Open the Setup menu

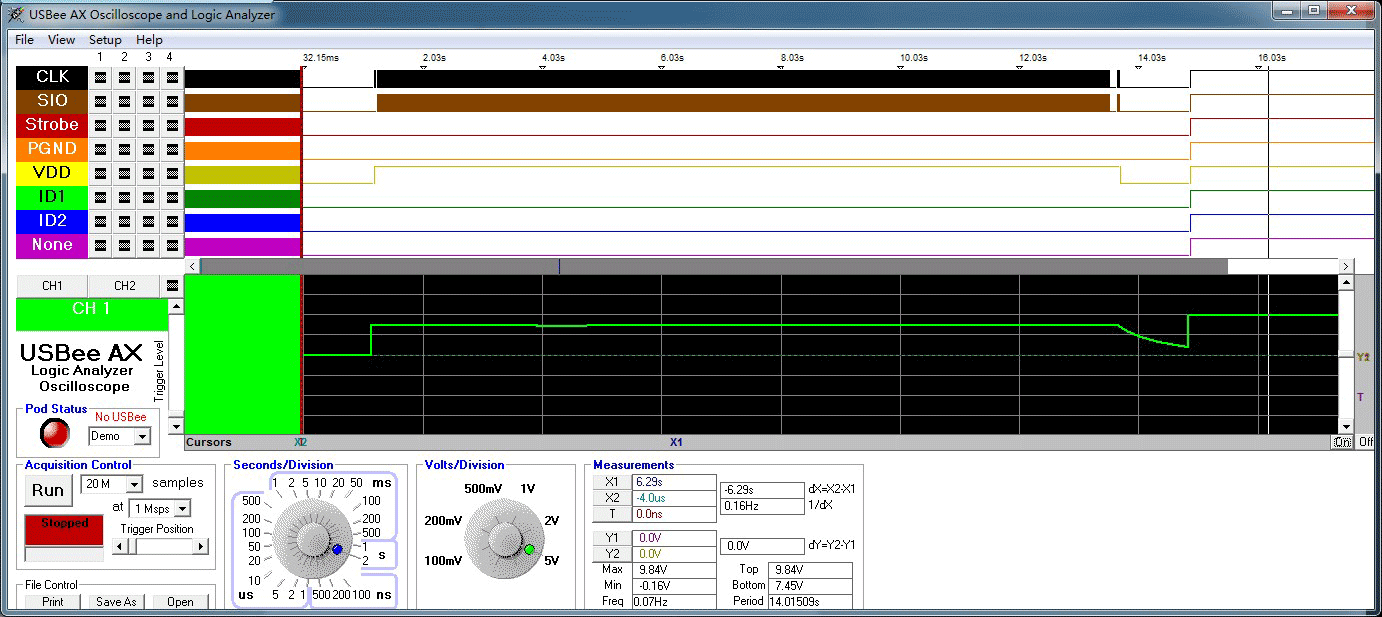(105, 40)
